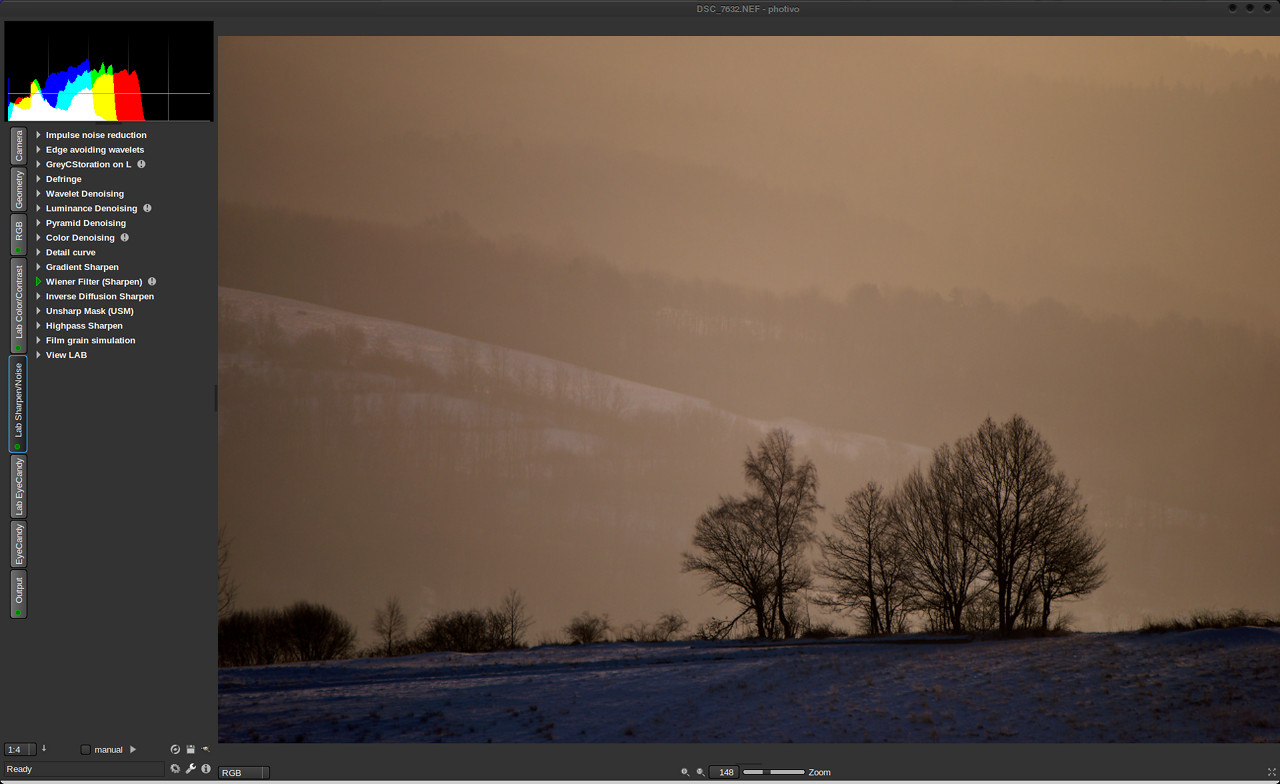Open the info icon near the status bar
Image resolution: width=1280 pixels, height=784 pixels.
pos(206,769)
